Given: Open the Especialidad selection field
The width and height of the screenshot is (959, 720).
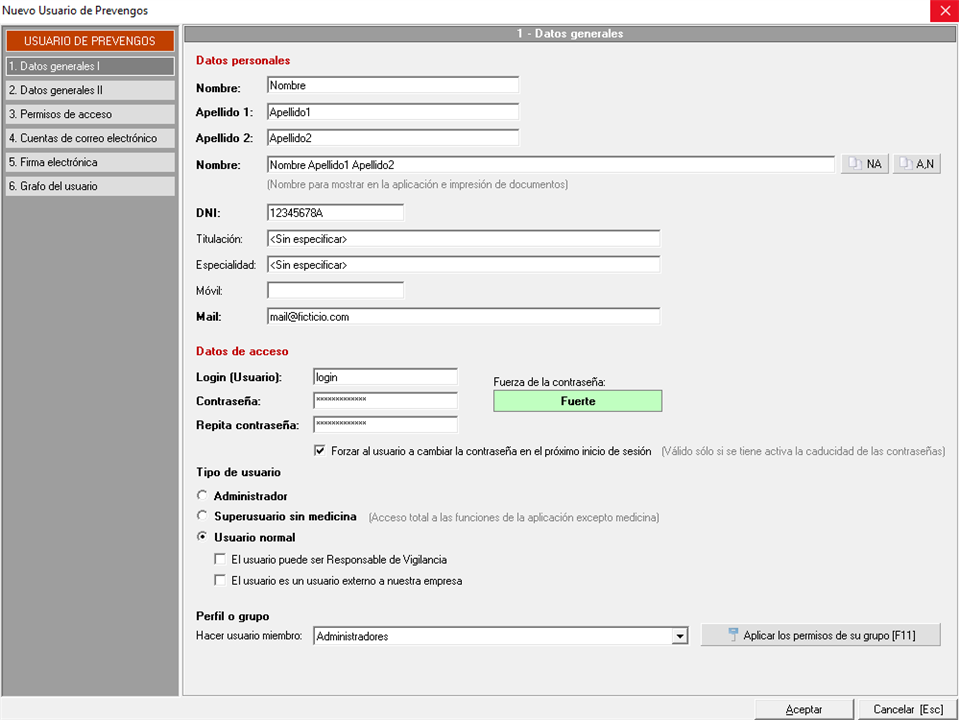Looking at the screenshot, I should click(x=463, y=265).
